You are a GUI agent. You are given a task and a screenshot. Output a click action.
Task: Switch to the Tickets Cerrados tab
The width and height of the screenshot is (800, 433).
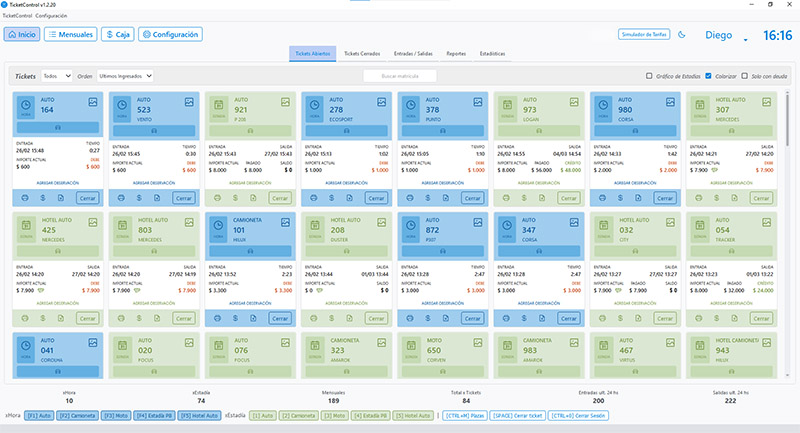(362, 52)
